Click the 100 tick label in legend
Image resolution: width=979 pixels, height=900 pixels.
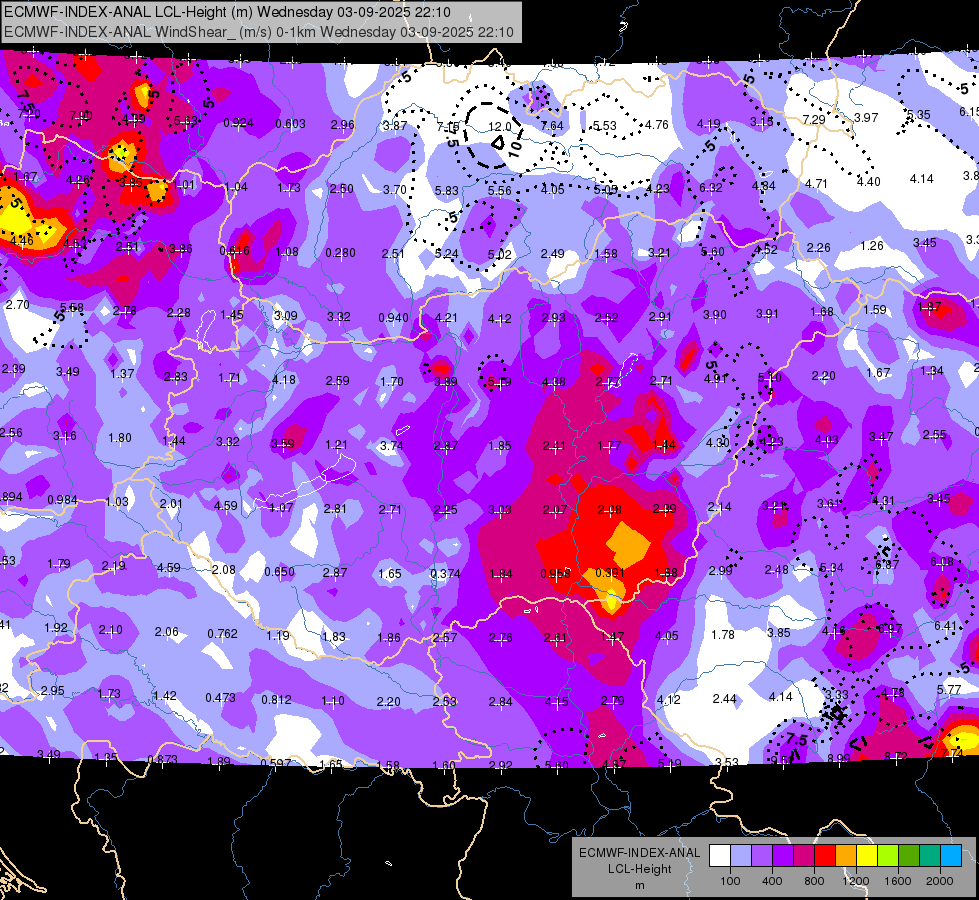tap(730, 881)
